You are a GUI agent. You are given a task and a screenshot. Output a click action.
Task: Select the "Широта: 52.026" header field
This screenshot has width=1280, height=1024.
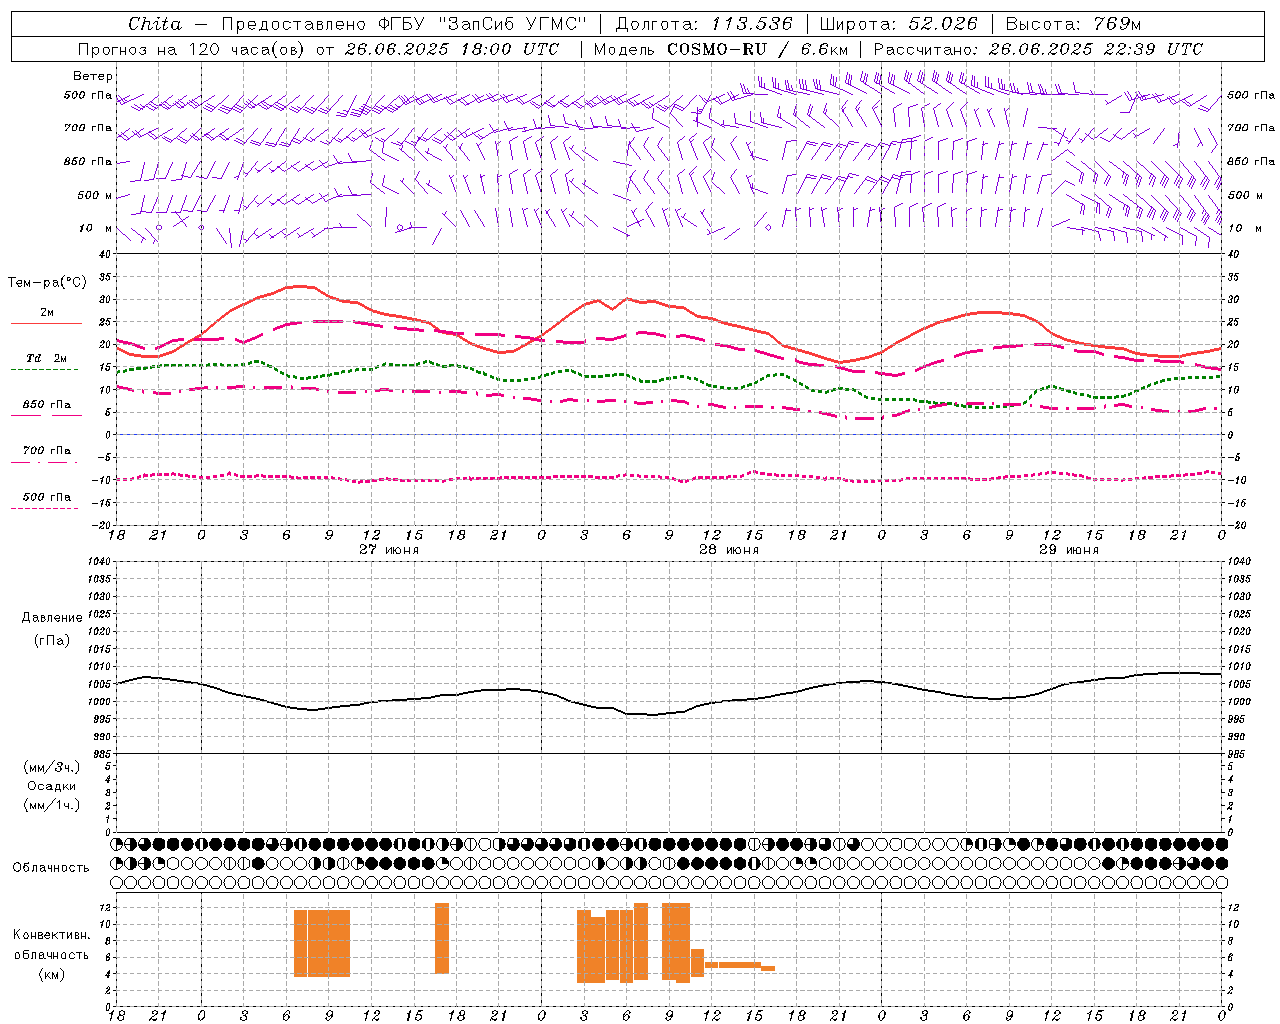[898, 24]
